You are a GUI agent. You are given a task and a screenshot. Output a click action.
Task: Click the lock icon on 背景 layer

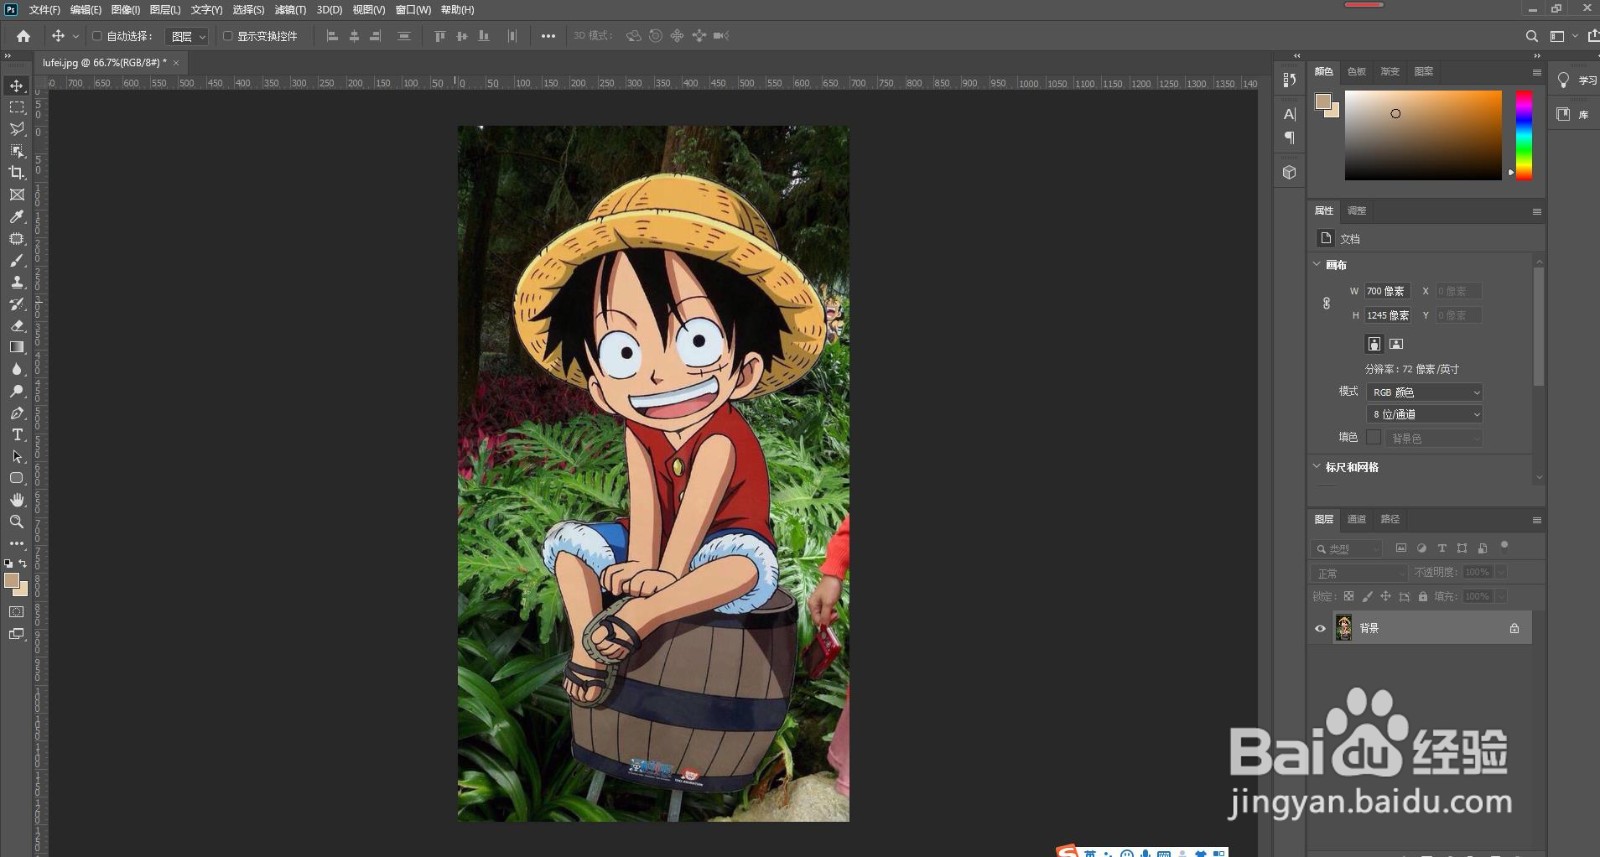pos(1514,628)
